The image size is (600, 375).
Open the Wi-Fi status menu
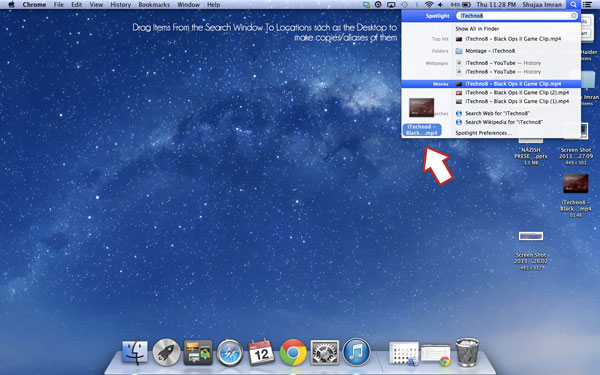point(429,5)
